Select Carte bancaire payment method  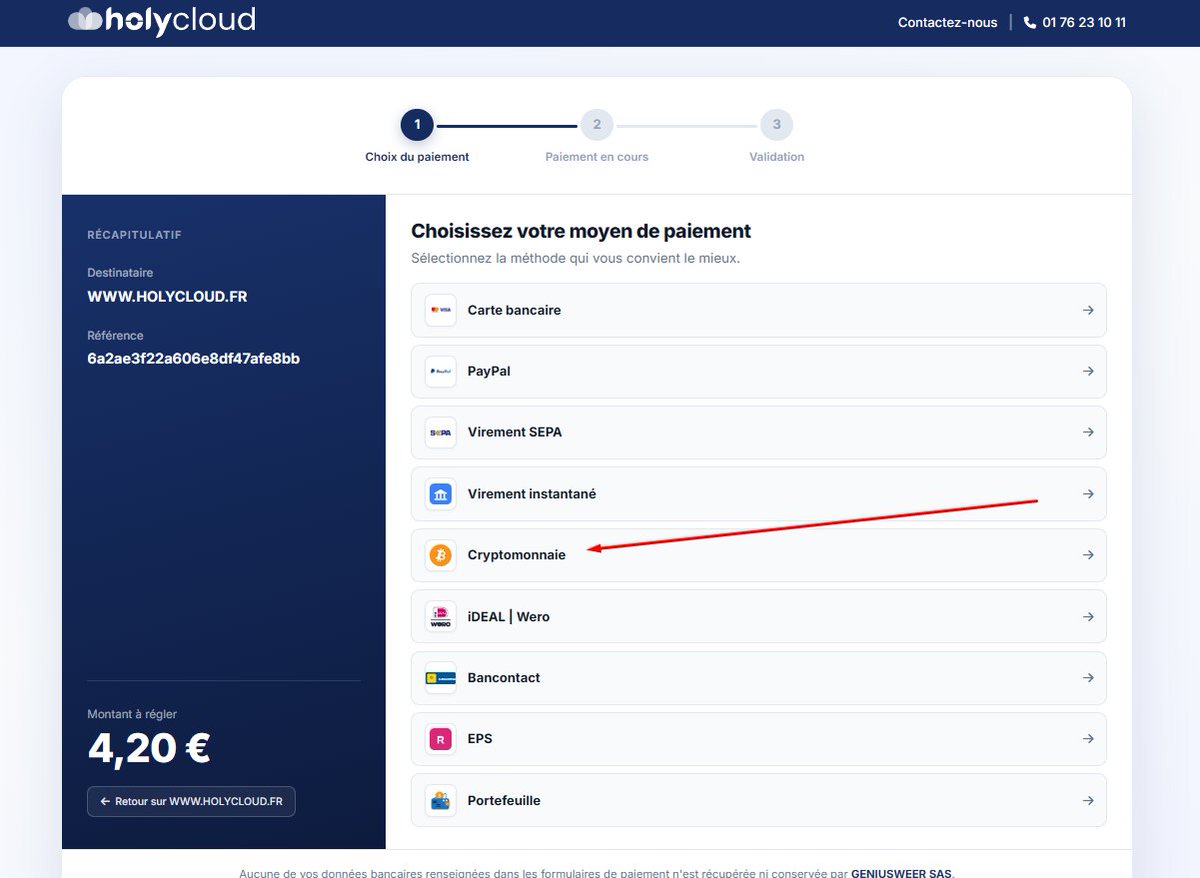point(759,310)
